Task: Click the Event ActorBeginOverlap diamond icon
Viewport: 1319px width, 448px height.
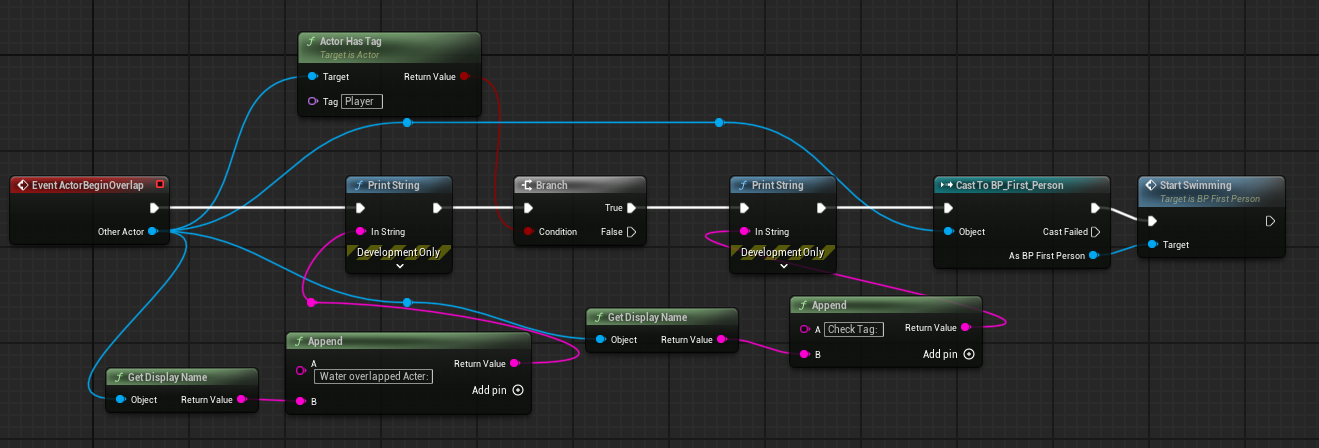Action: (x=23, y=185)
